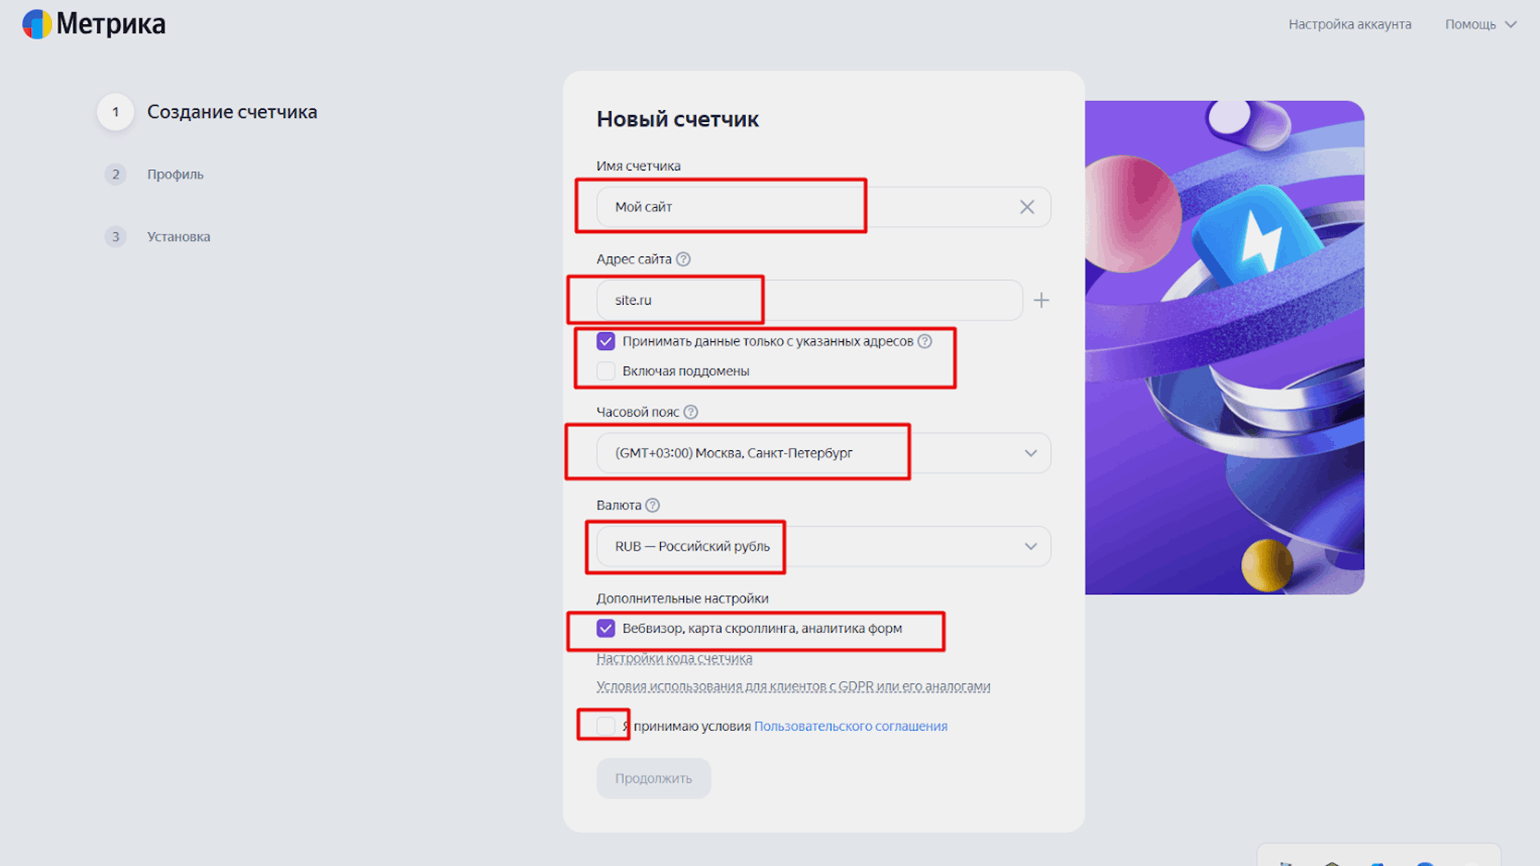Add another site address with plus icon
The height and width of the screenshot is (866, 1540).
pyautogui.click(x=1041, y=300)
